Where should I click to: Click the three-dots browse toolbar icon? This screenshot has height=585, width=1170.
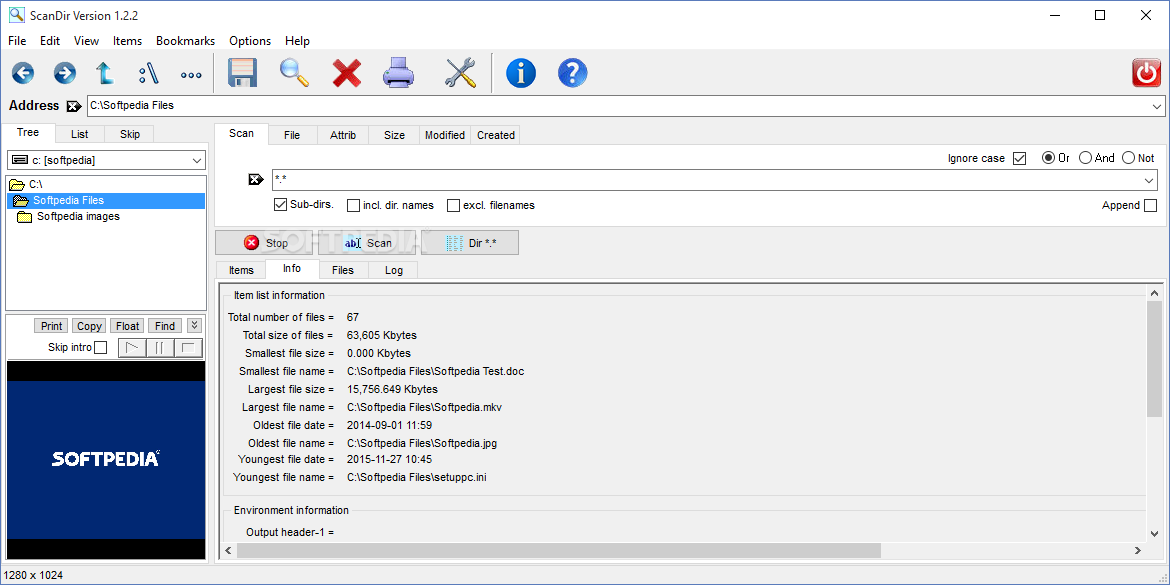click(192, 75)
